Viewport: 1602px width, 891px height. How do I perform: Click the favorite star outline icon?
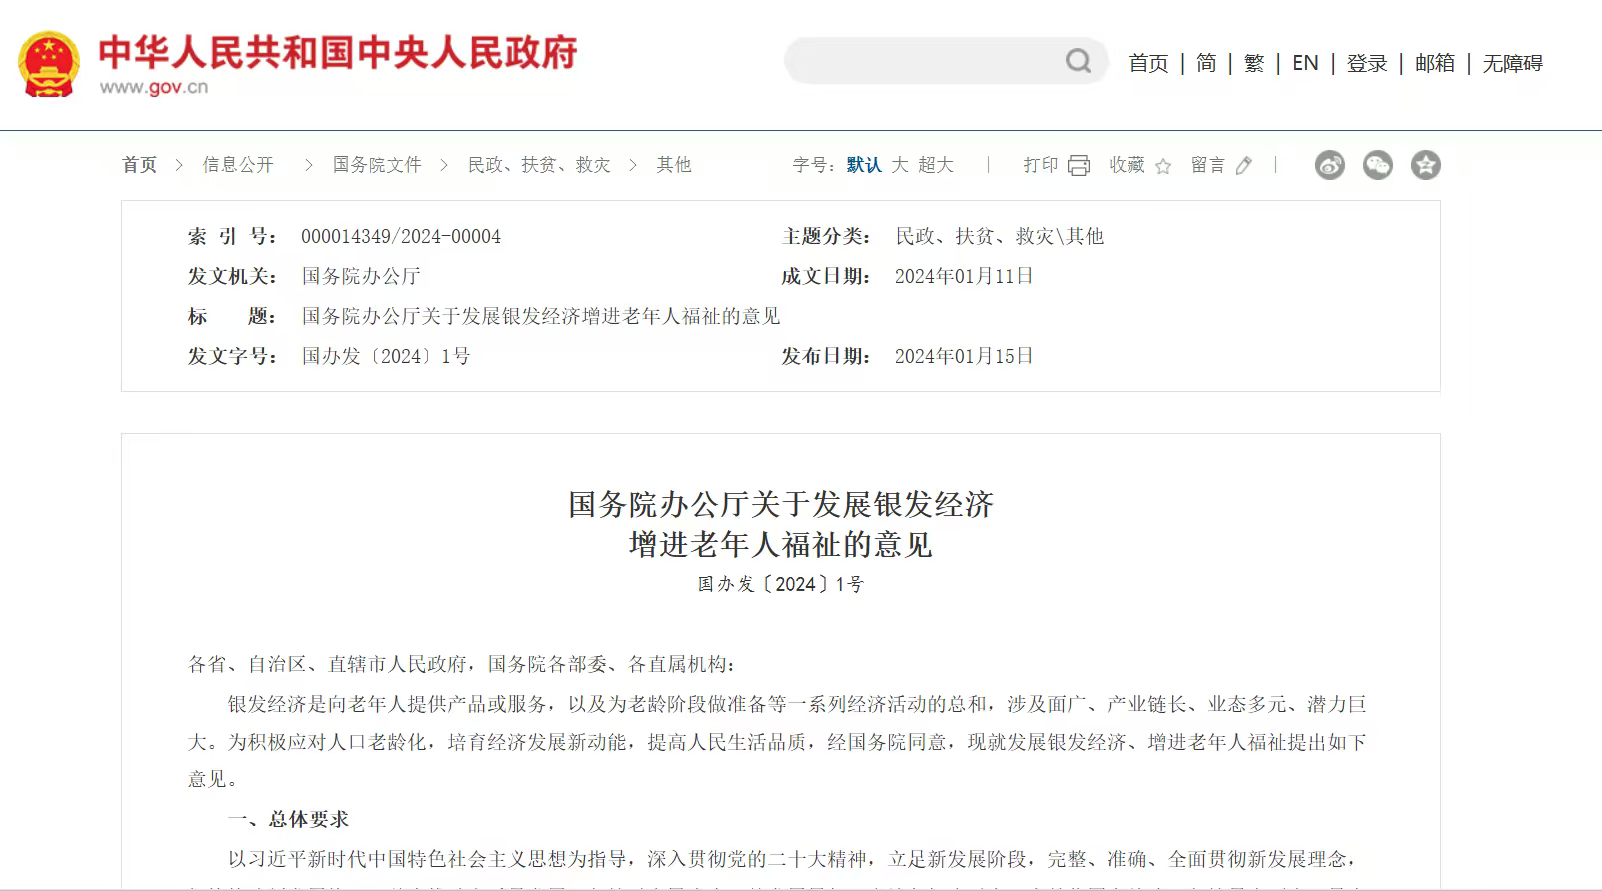tap(1163, 166)
